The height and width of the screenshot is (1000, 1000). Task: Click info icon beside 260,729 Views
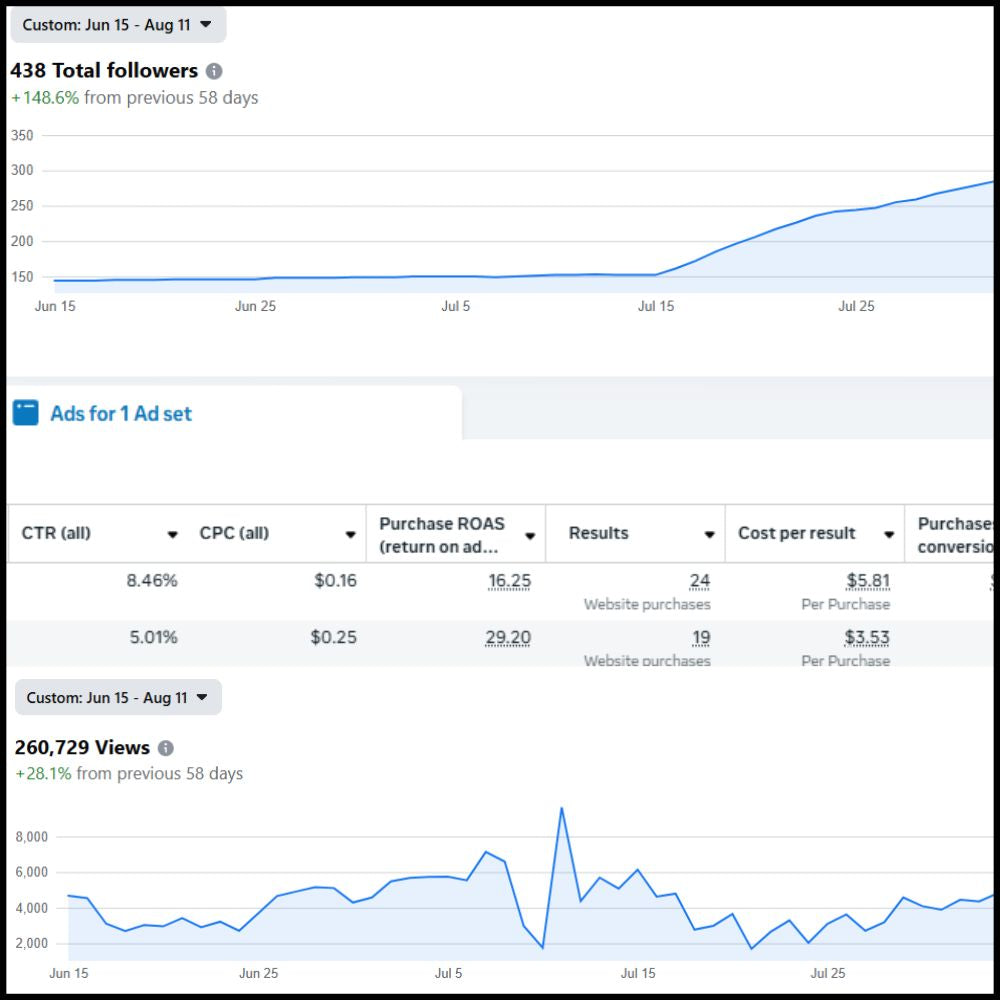coord(166,748)
